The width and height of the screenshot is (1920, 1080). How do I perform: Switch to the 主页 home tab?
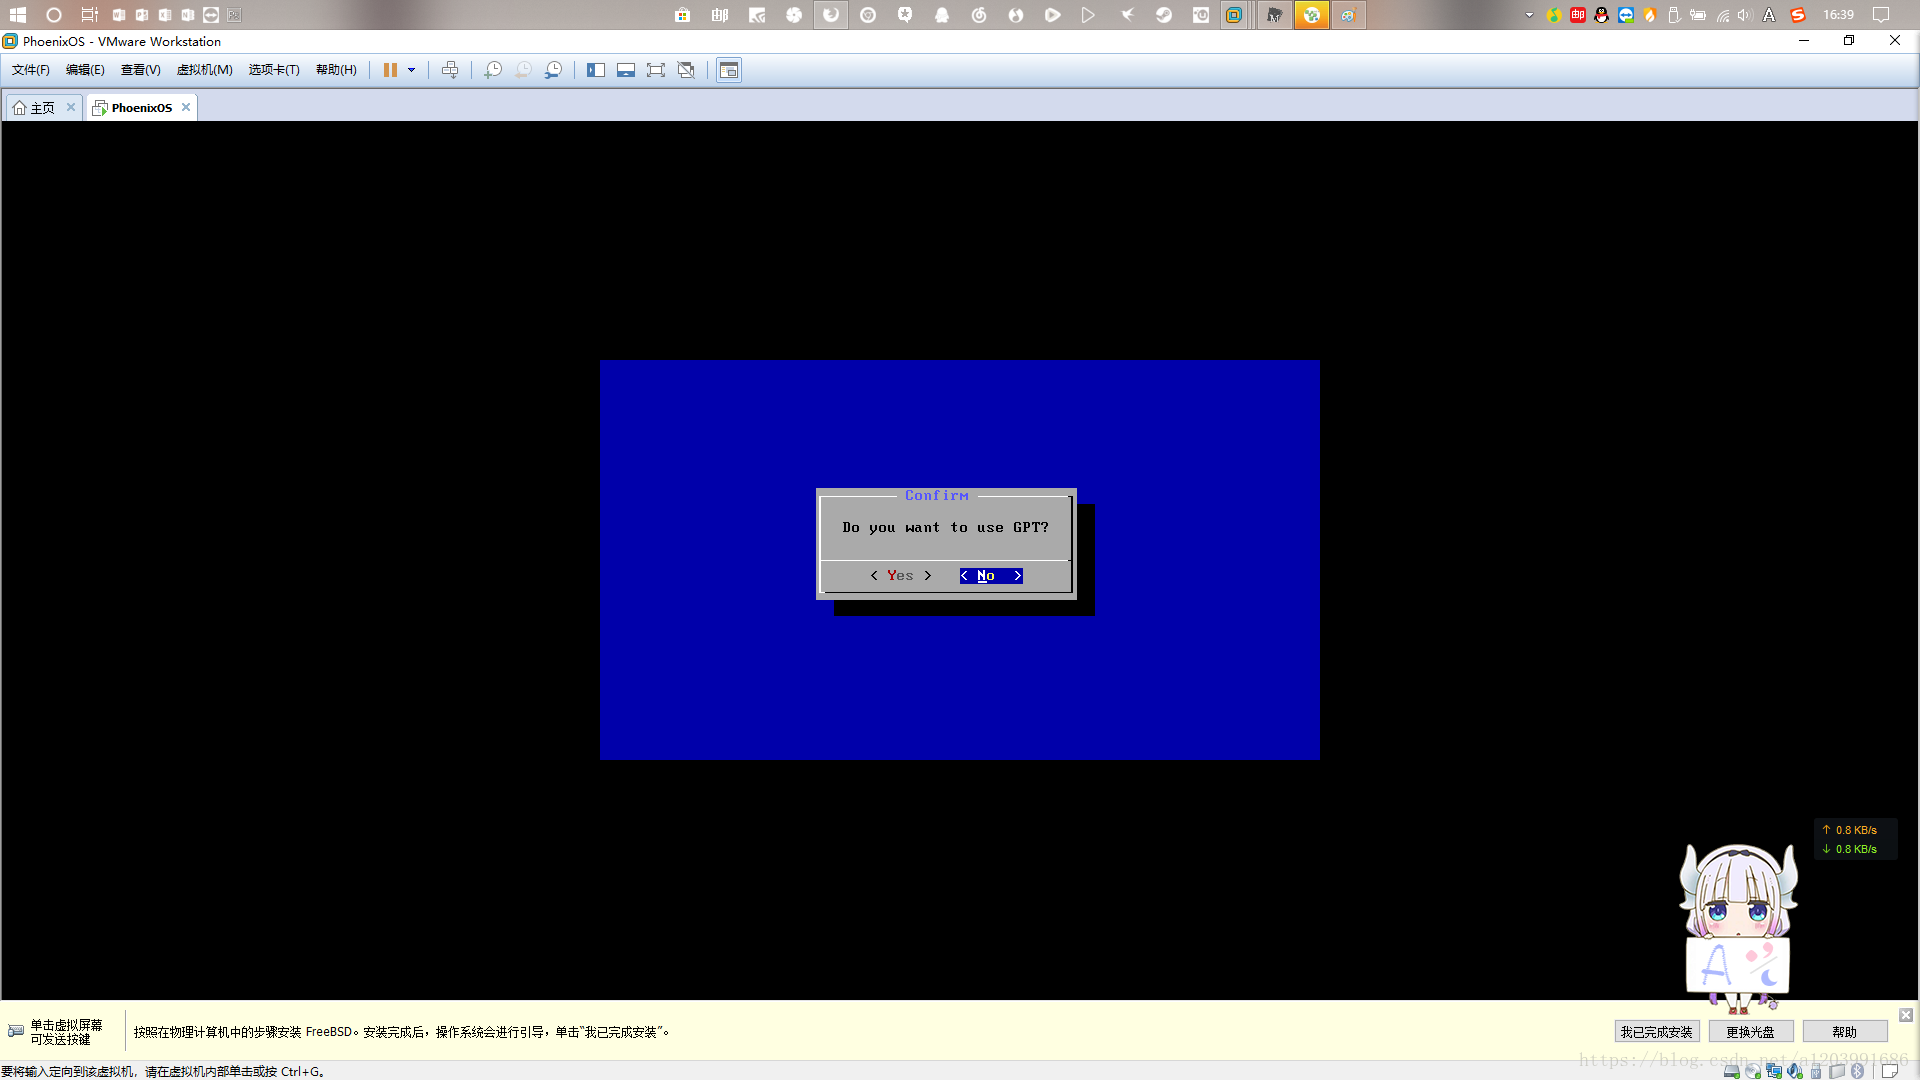coord(36,108)
